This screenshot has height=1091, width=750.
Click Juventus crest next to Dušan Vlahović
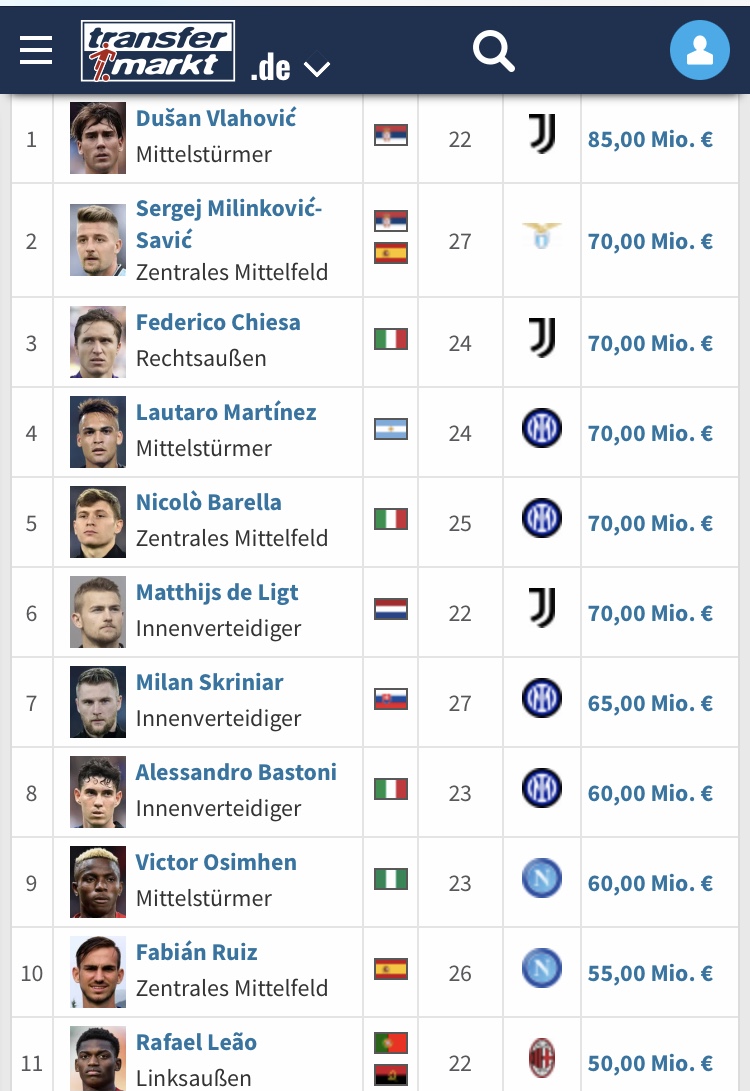pyautogui.click(x=542, y=134)
